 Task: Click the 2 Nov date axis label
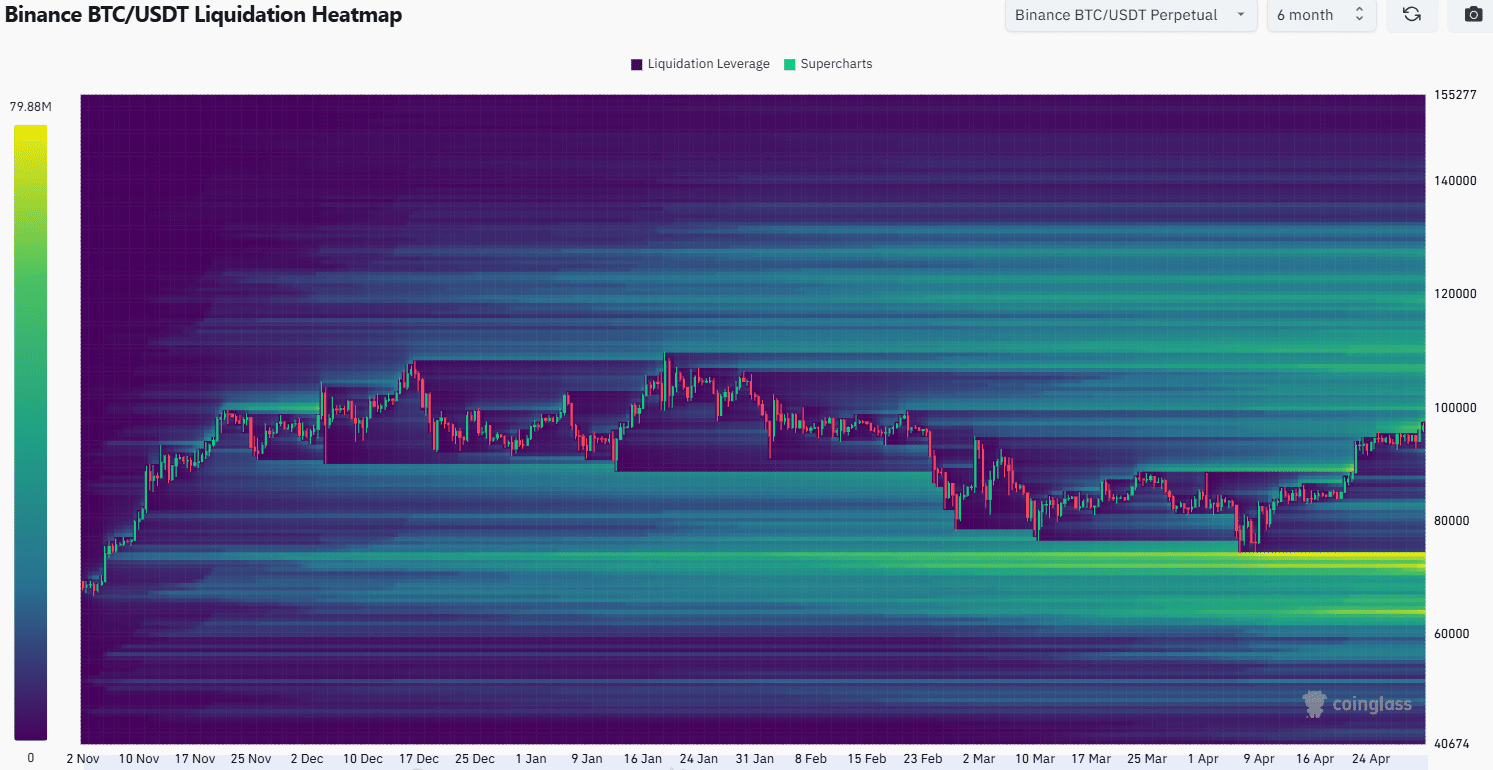82,759
